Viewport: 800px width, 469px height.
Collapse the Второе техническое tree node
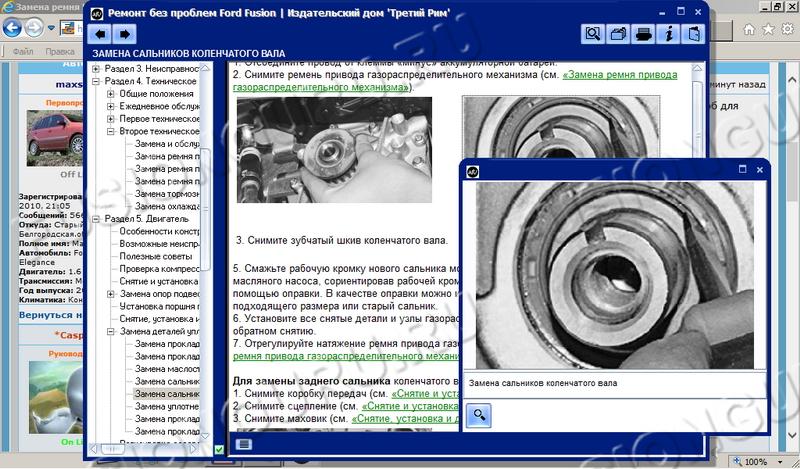pos(111,132)
